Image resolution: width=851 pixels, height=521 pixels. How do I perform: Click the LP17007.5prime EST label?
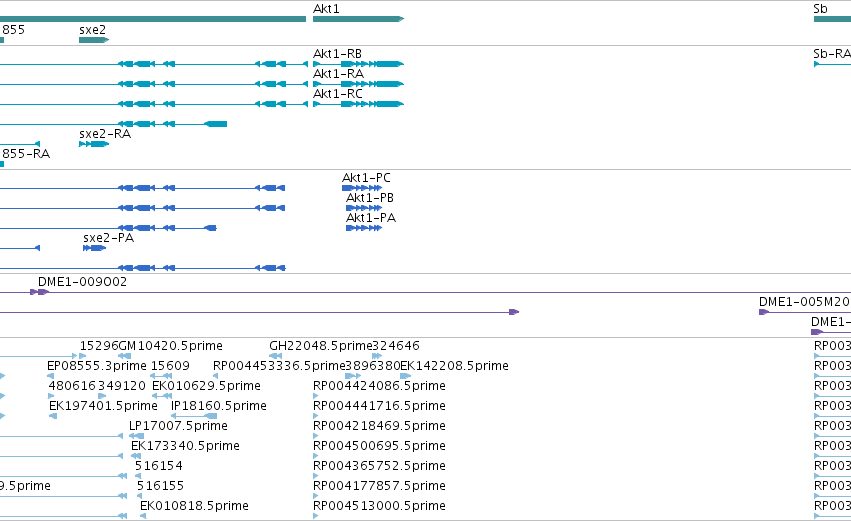click(x=178, y=425)
